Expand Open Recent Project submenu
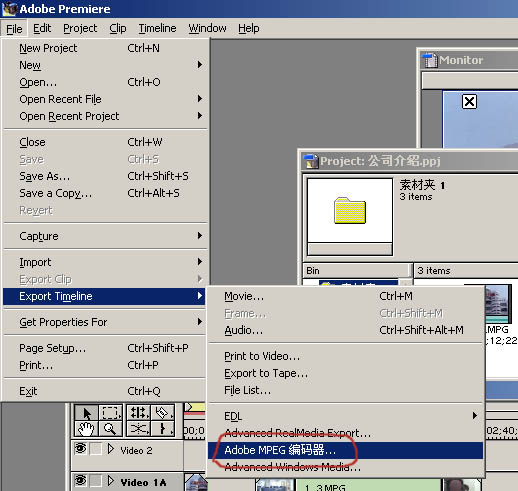 click(200, 116)
